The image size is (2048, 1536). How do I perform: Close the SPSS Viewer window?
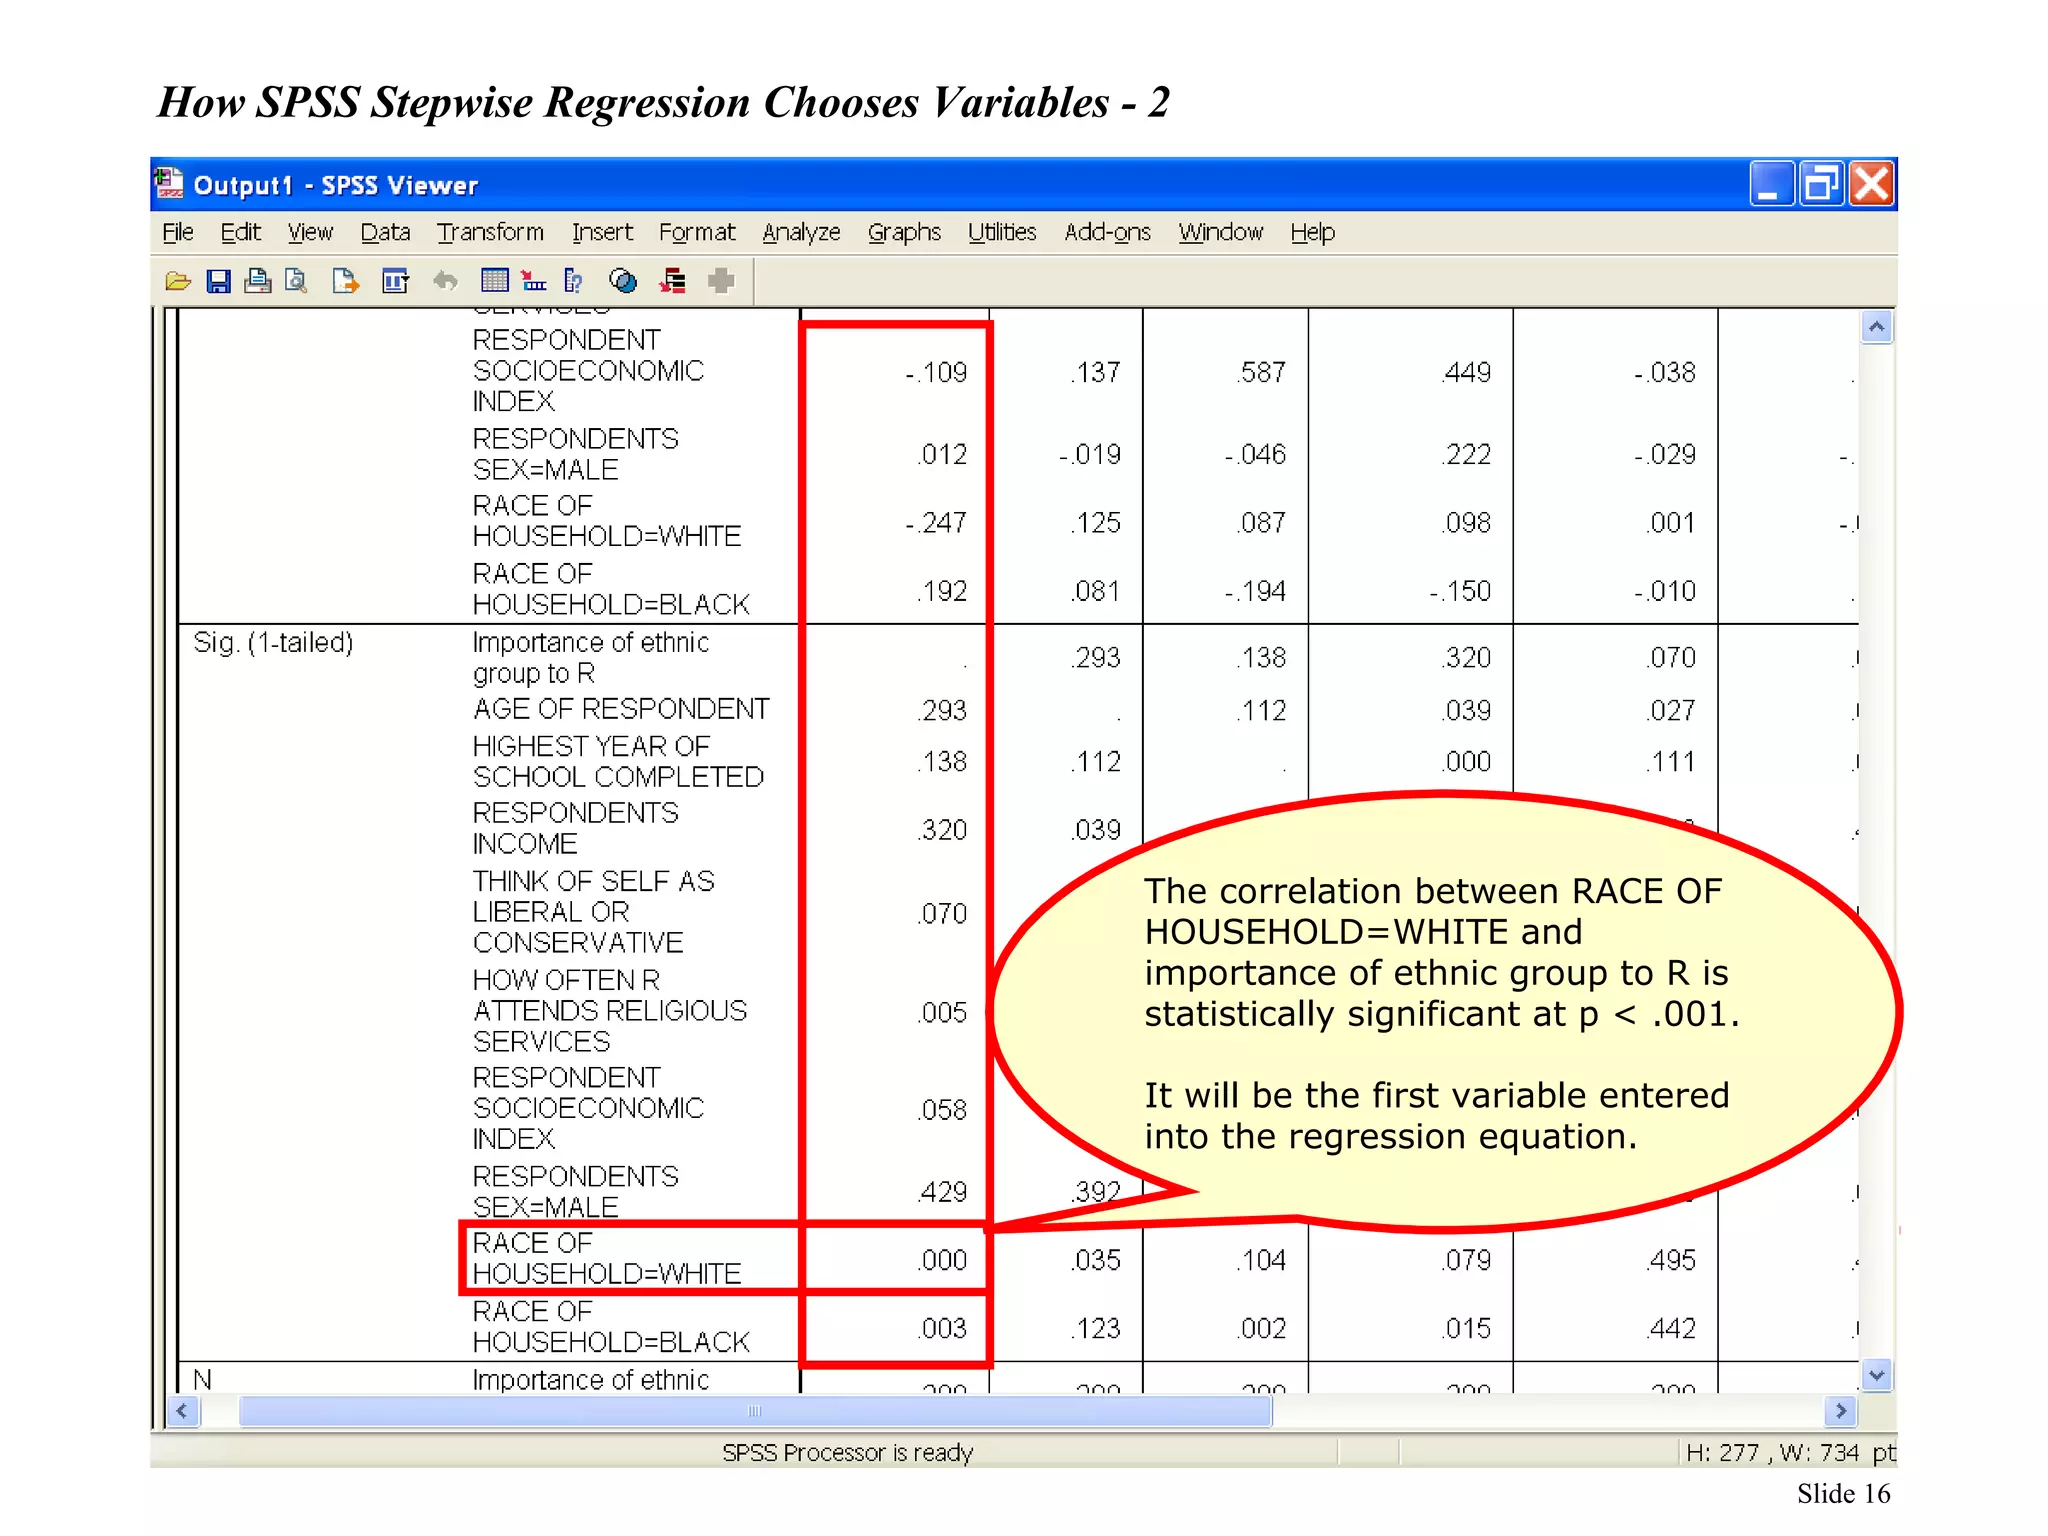pyautogui.click(x=1872, y=184)
